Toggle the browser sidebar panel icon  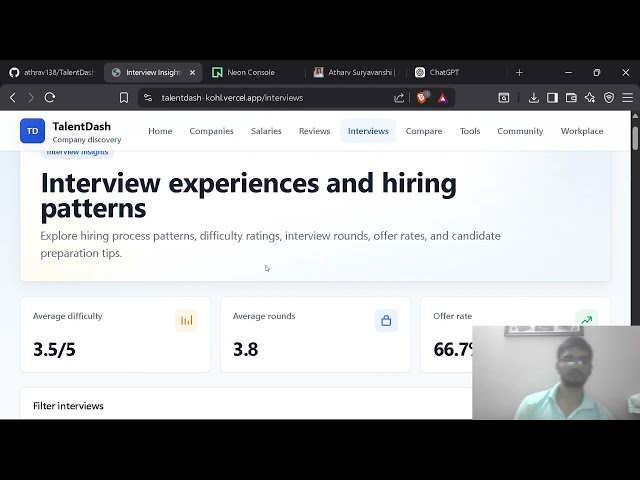[552, 98]
